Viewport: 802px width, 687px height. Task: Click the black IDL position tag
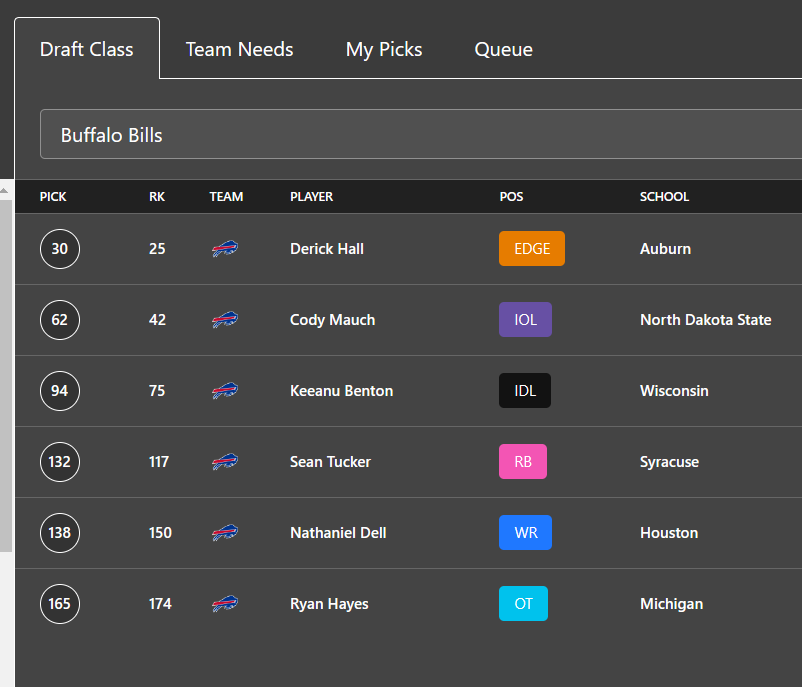point(525,391)
